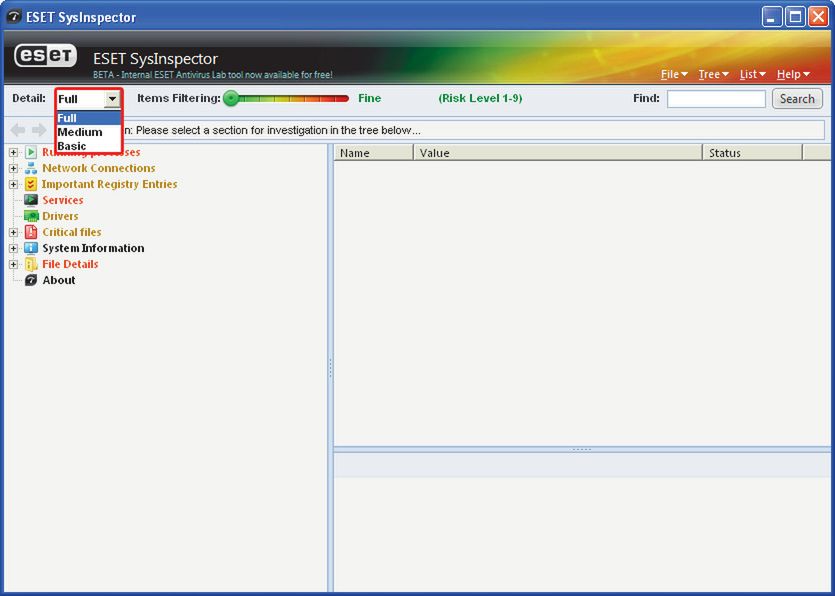Click the Items Filtering slider handle
The image size is (835, 596).
[x=231, y=99]
